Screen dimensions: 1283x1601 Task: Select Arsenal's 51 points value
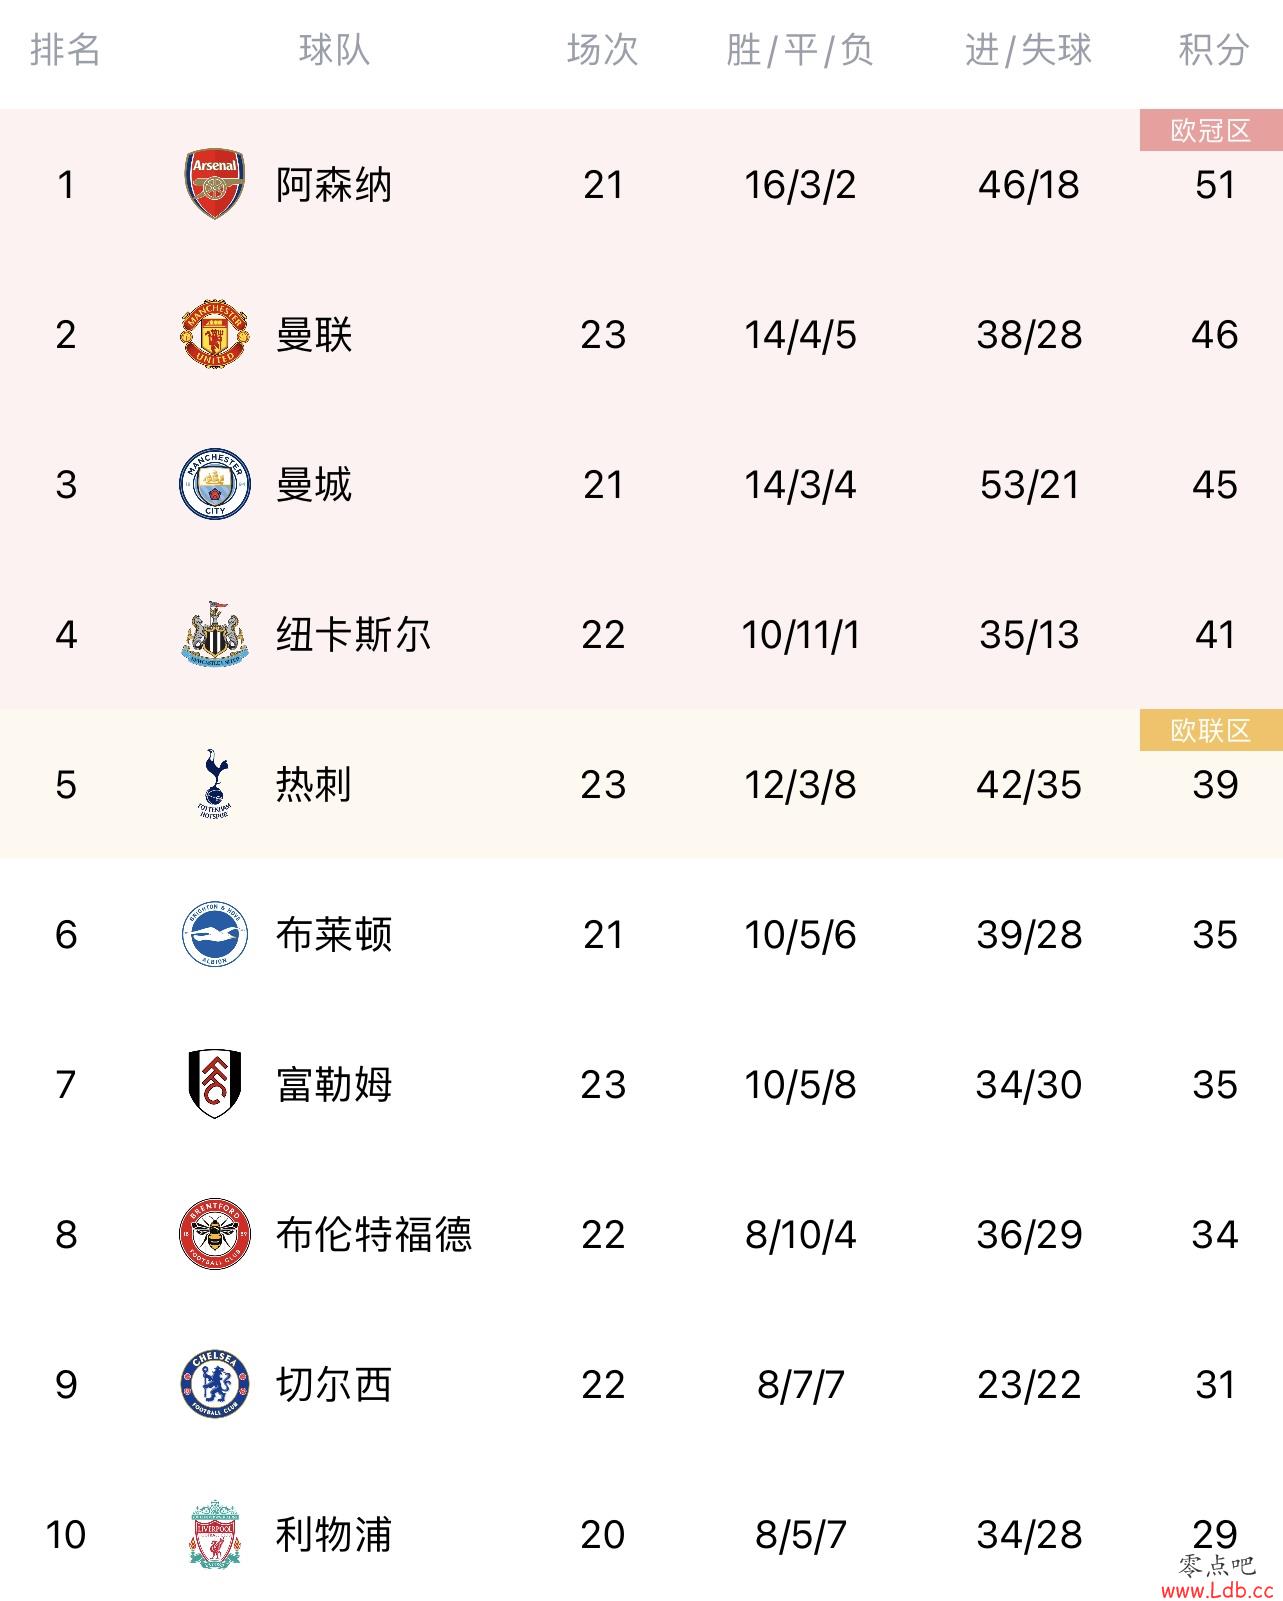pyautogui.click(x=1215, y=185)
